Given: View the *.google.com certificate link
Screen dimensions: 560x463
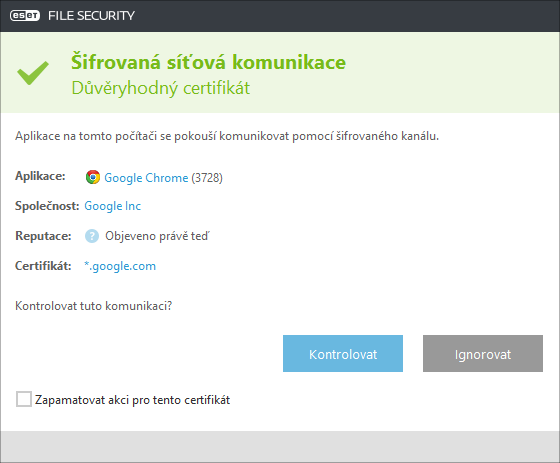Looking at the screenshot, I should pyautogui.click(x=120, y=266).
